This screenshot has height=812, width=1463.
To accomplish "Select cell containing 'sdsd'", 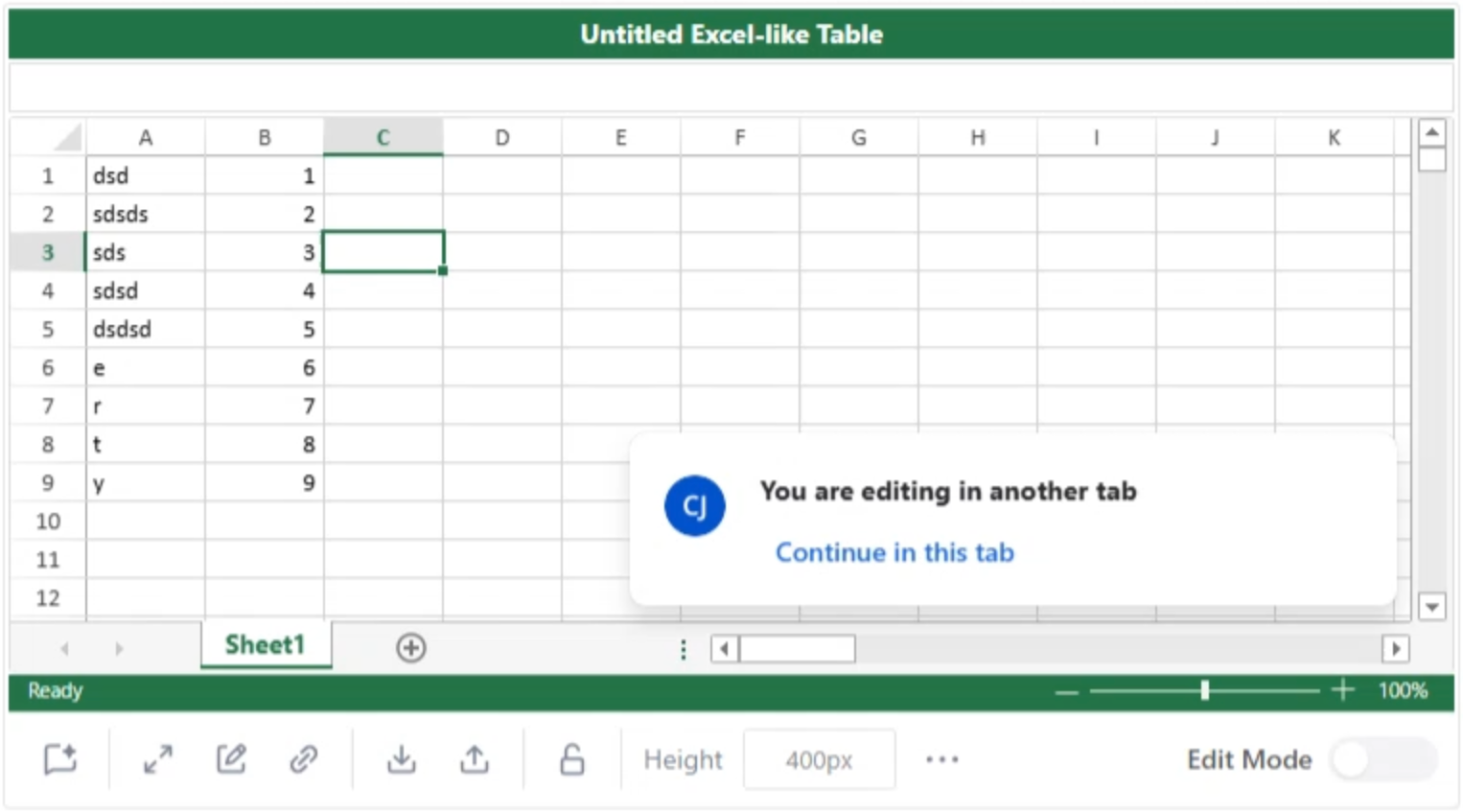I will pos(146,291).
